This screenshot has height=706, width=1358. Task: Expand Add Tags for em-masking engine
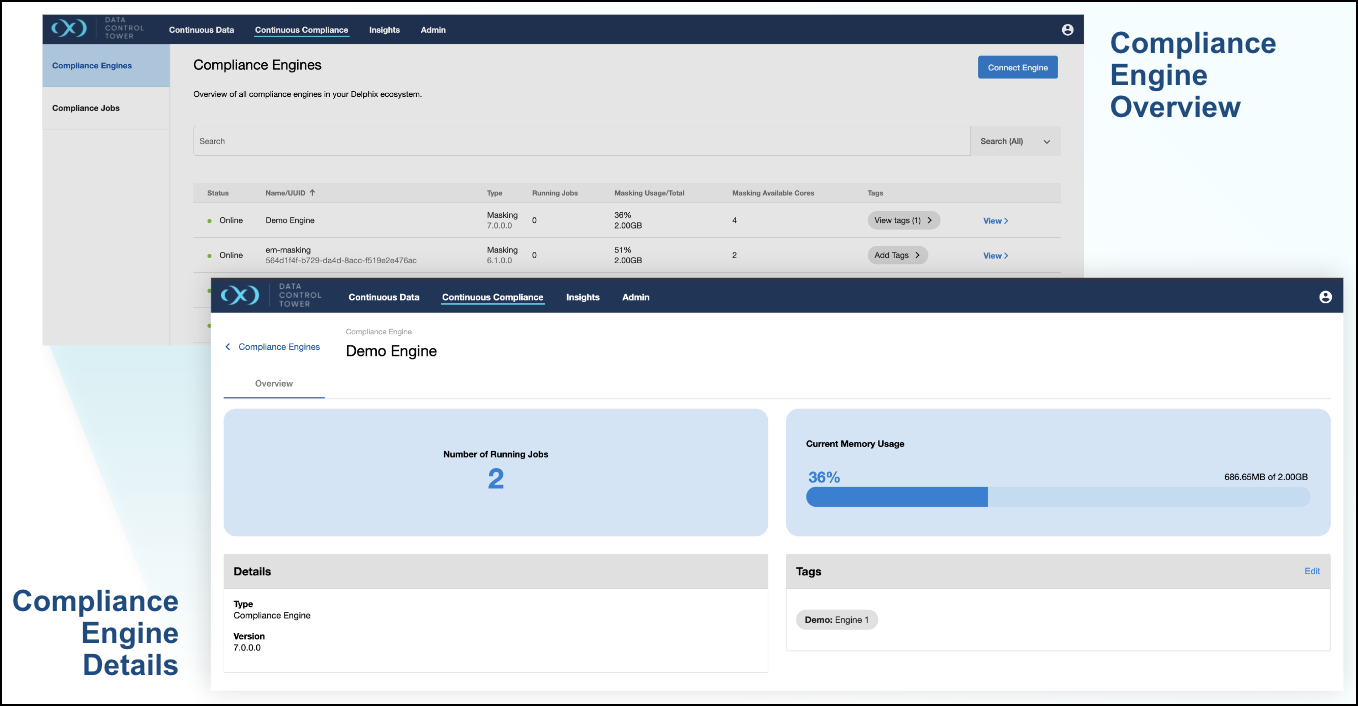(x=897, y=255)
